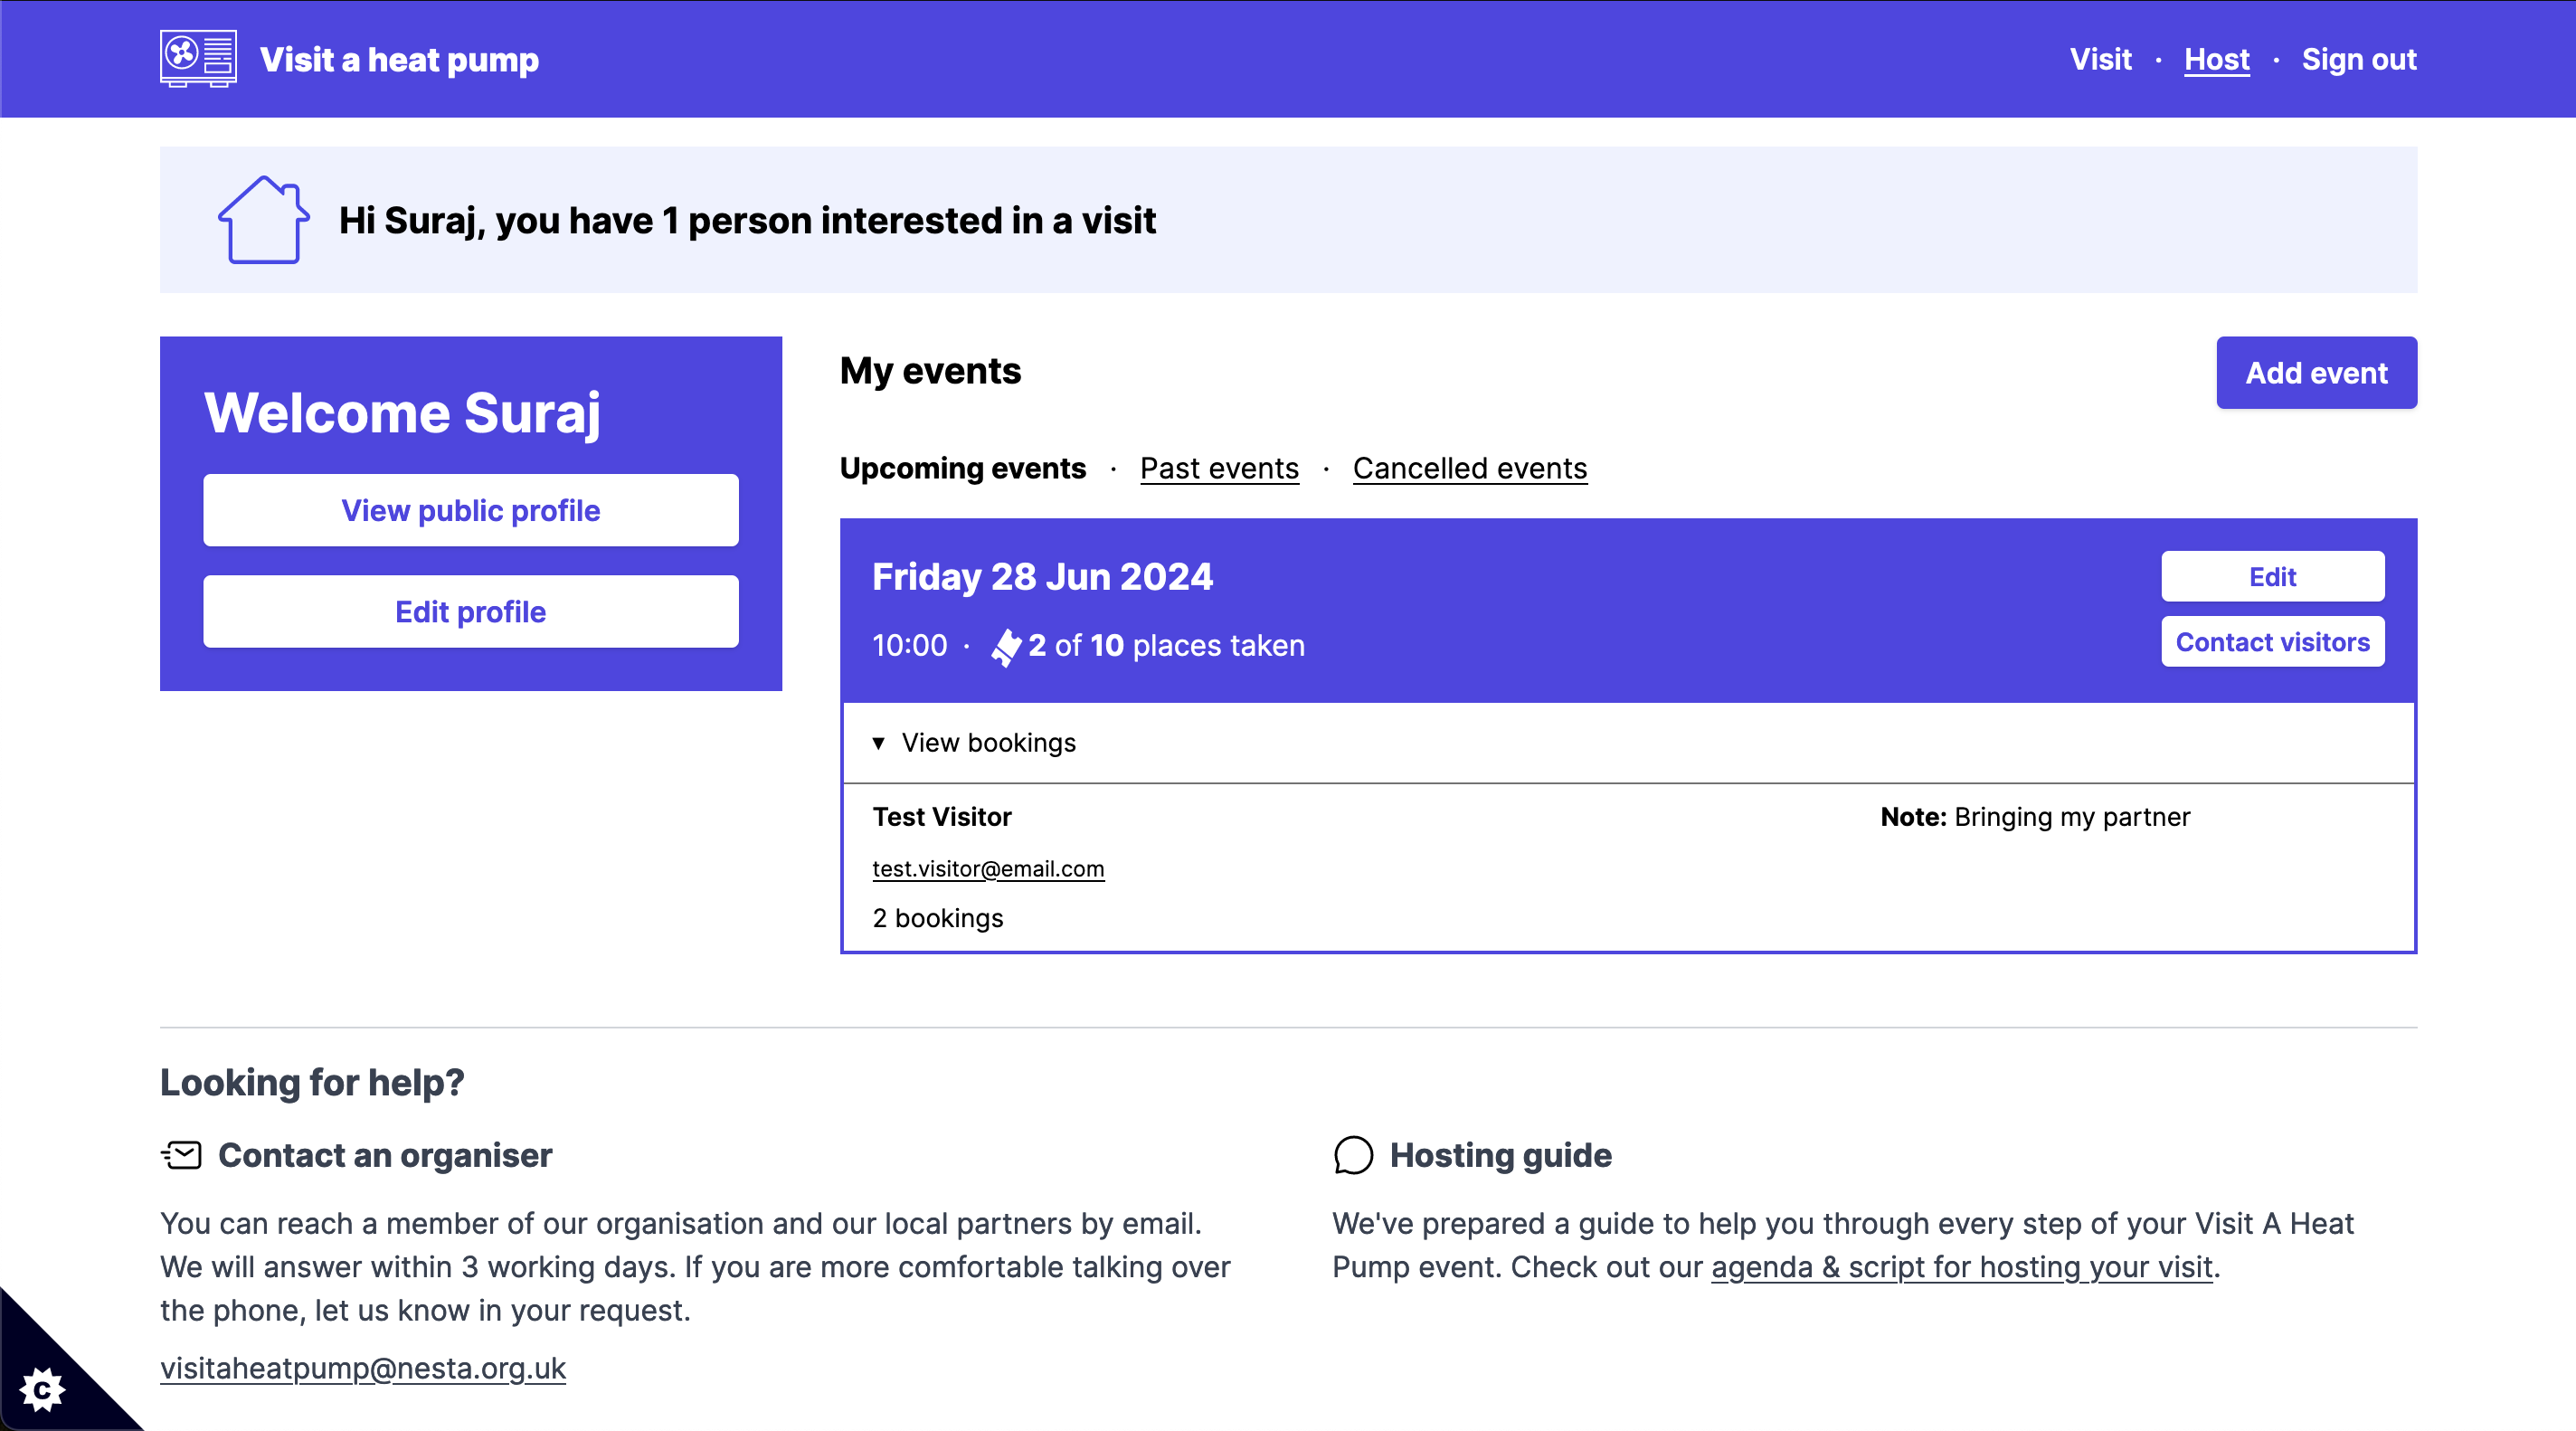Image resolution: width=2576 pixels, height=1431 pixels.
Task: Click the ticket icon beside places taken
Action: pos(1006,646)
